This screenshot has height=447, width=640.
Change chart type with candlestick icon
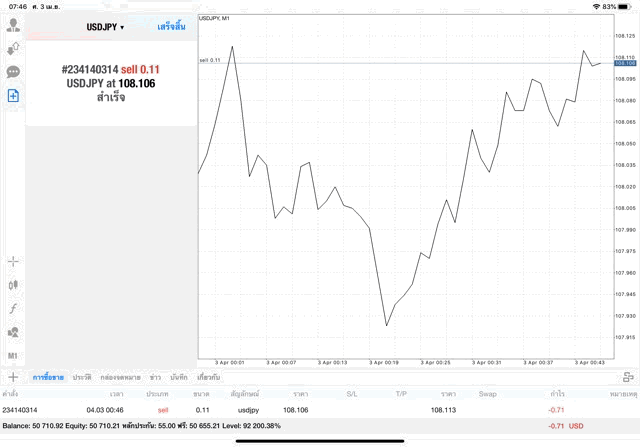coord(13,285)
